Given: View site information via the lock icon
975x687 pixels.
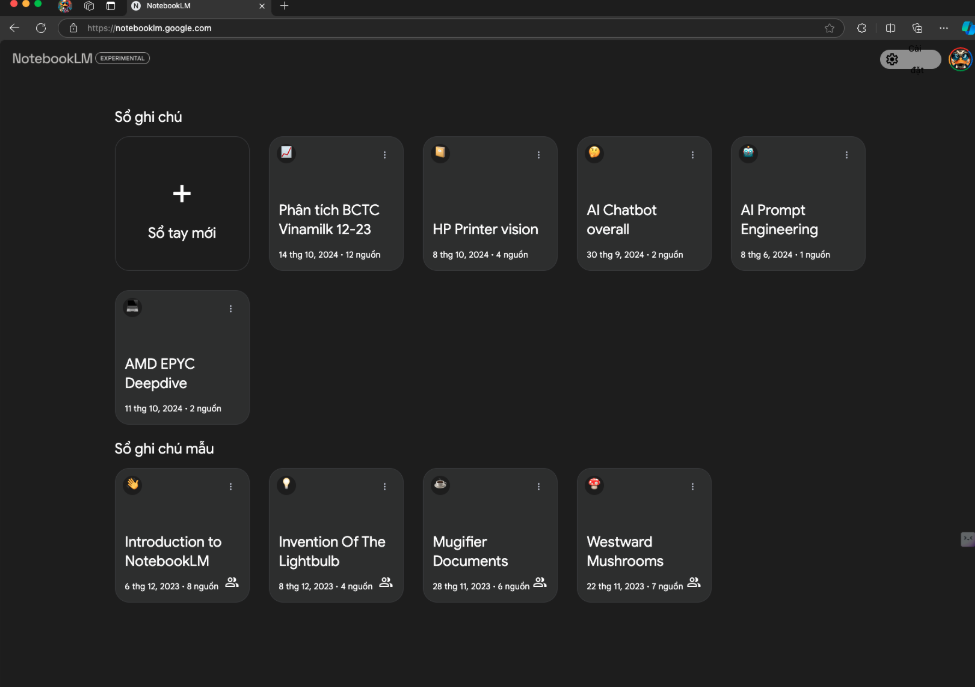Looking at the screenshot, I should (73, 28).
